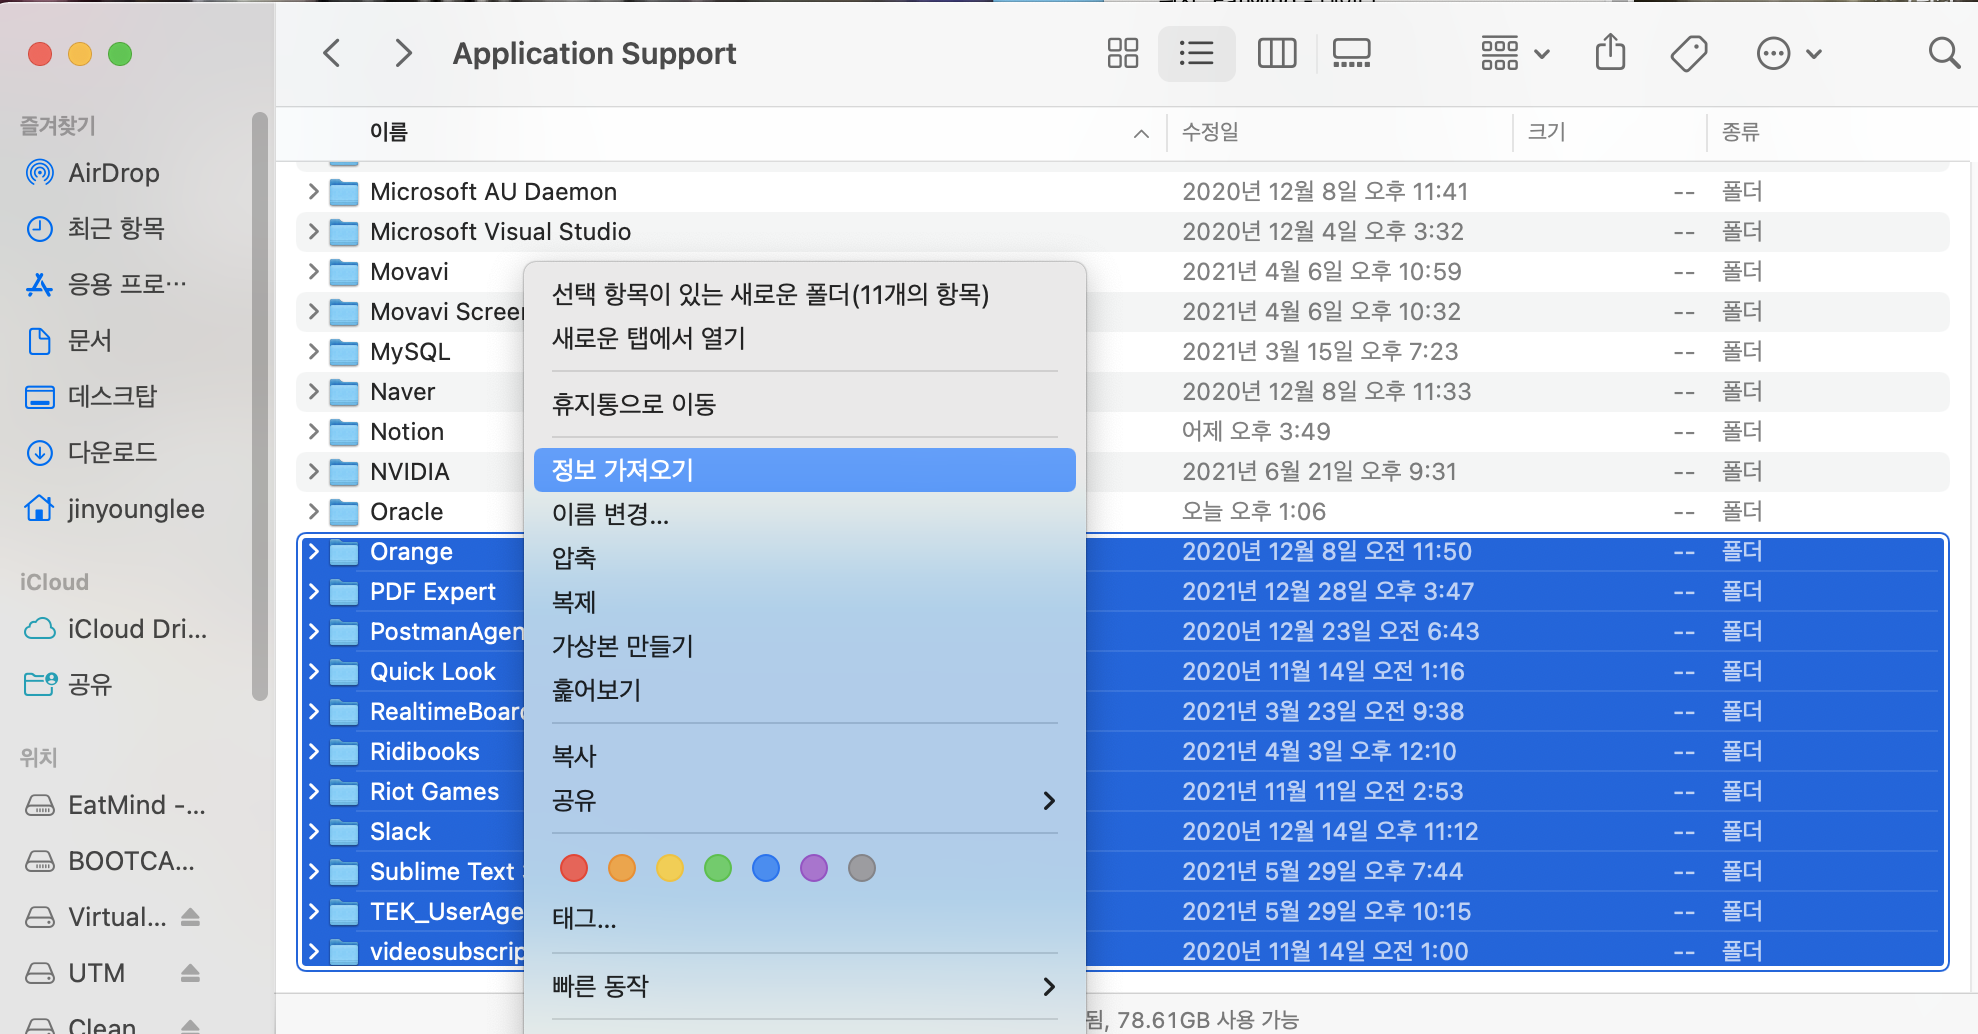Expand the MySQL folder
The height and width of the screenshot is (1034, 1978).
click(x=313, y=351)
